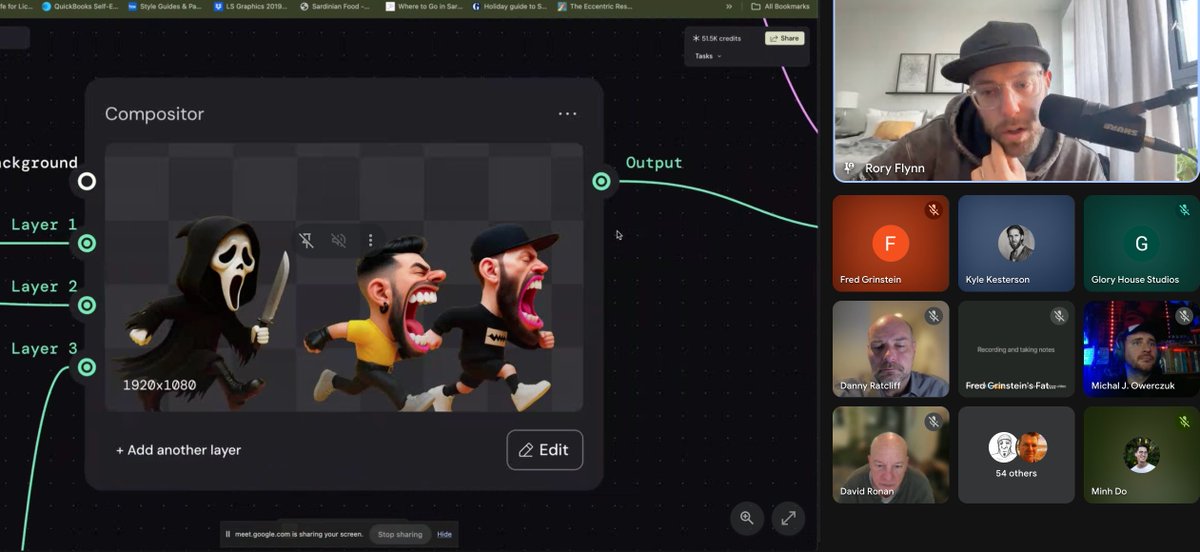Open the Holiday guide to S... bookmark
1200x552 pixels.
pyautogui.click(x=508, y=6)
